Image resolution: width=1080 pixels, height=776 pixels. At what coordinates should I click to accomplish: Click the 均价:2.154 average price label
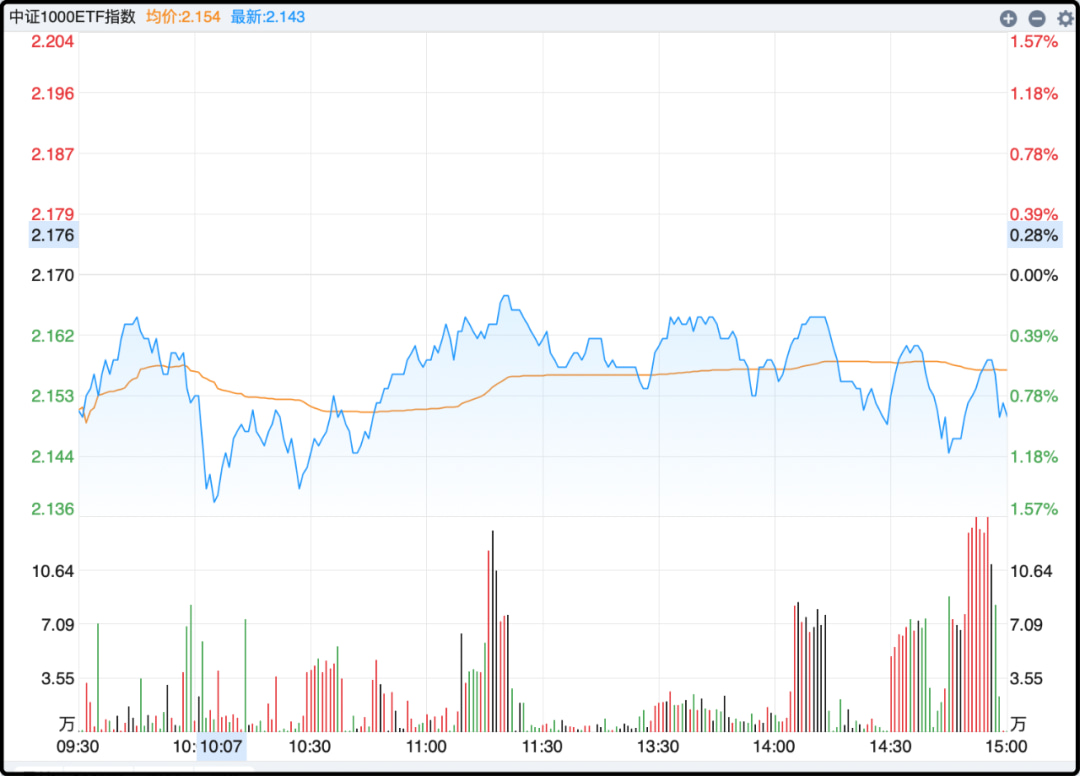(x=183, y=17)
